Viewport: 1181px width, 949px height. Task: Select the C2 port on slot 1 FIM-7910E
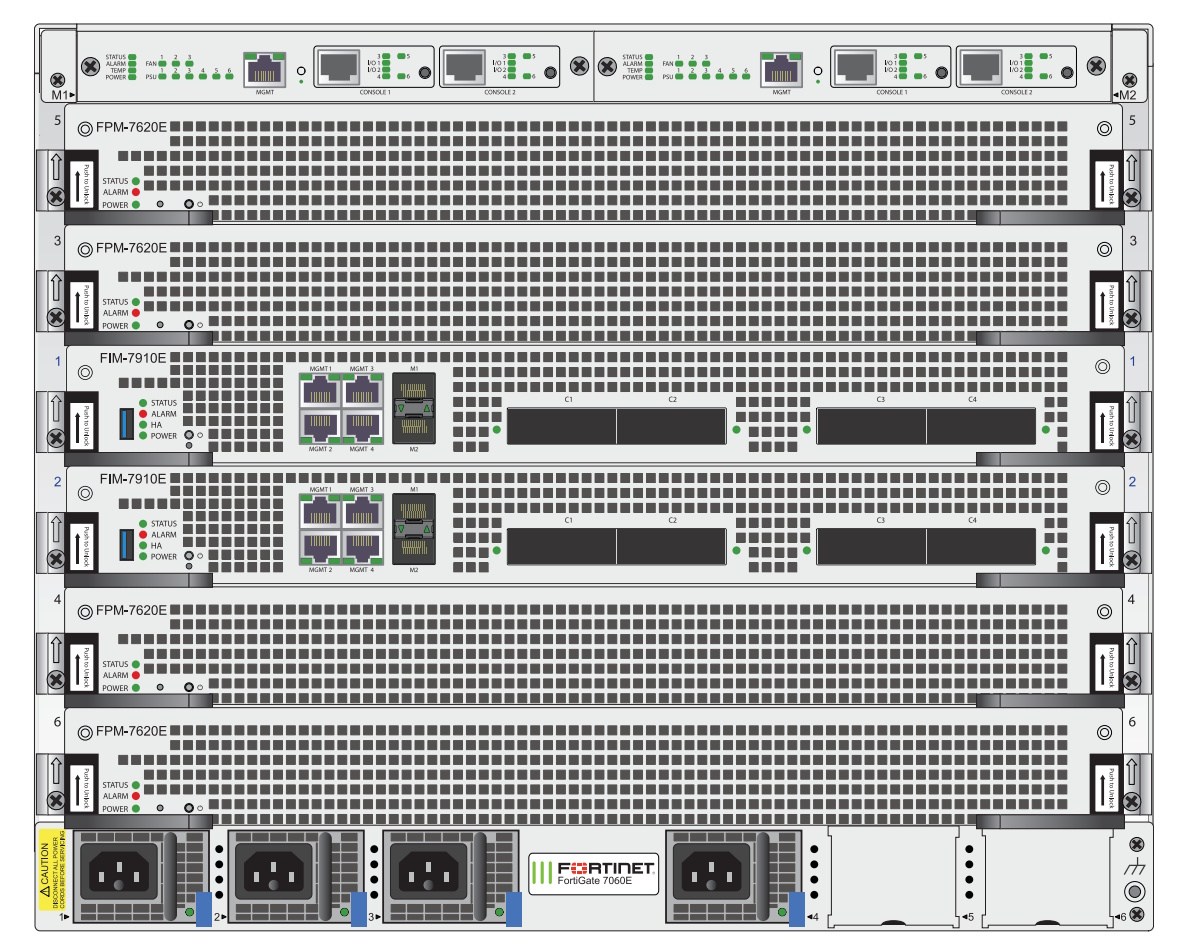click(x=672, y=426)
